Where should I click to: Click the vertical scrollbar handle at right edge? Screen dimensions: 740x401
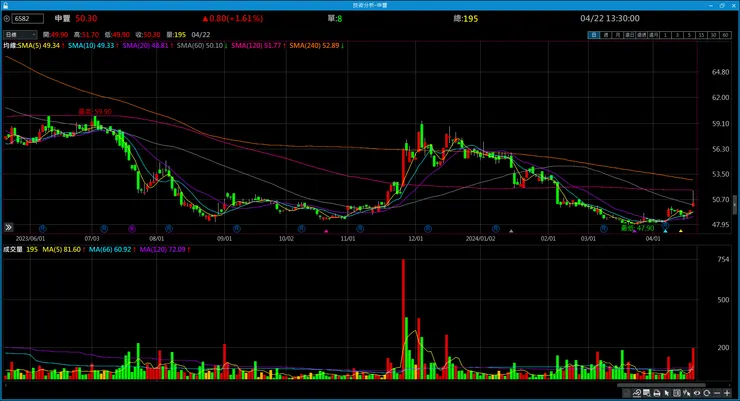pos(734,205)
